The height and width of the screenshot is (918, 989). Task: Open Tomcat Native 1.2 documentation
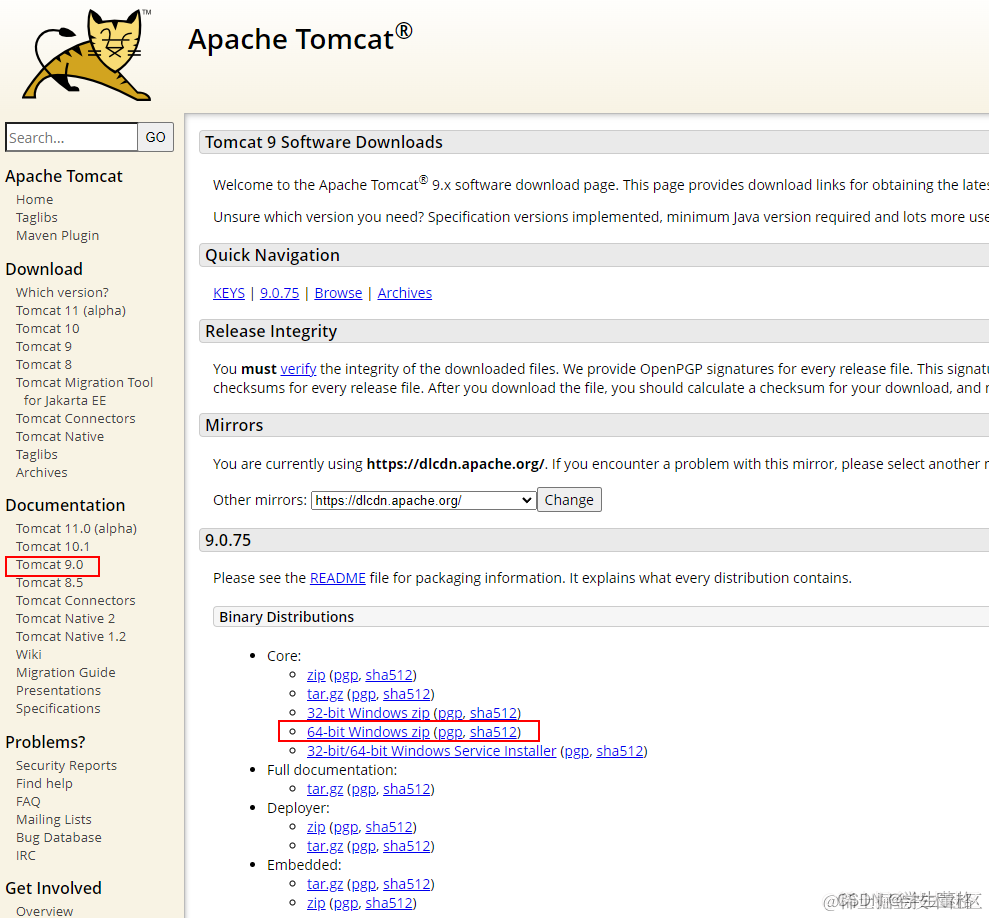click(x=71, y=636)
